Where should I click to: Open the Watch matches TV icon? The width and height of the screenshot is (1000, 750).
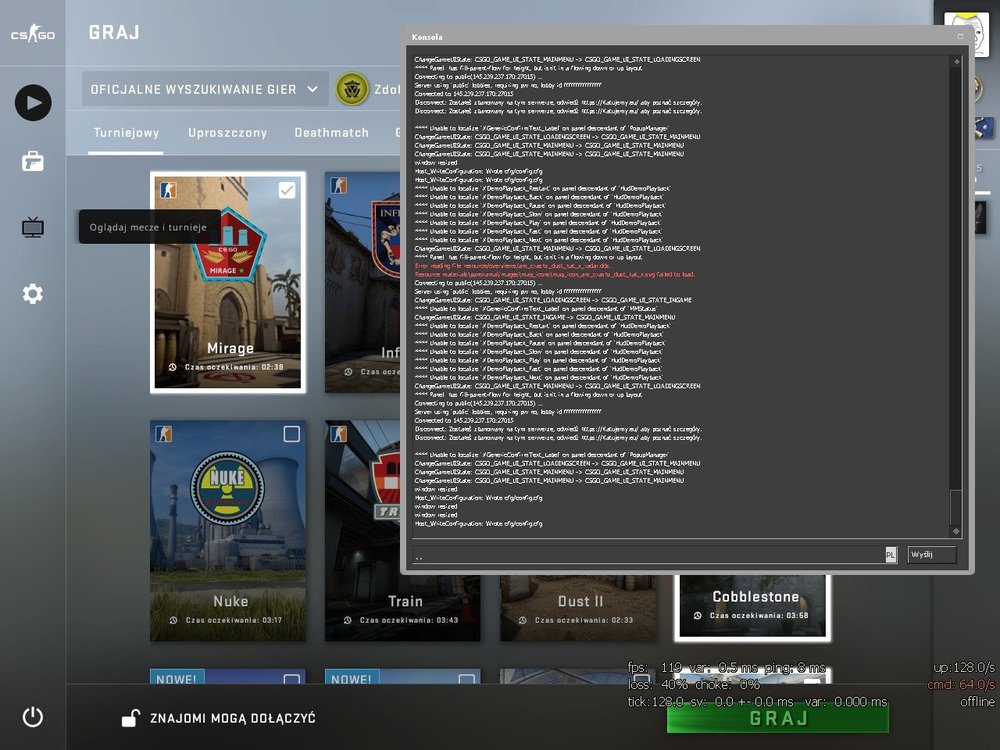33,227
